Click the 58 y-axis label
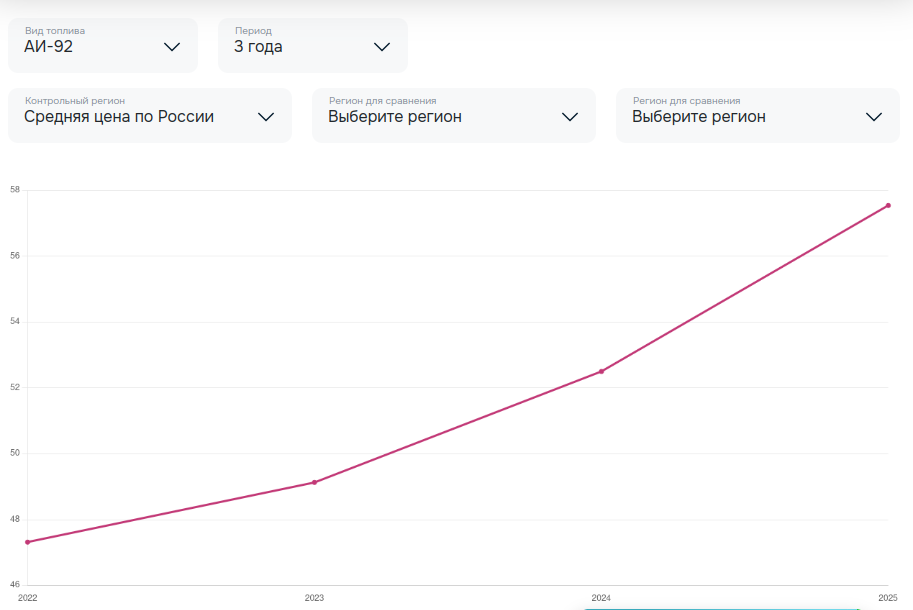Image resolution: width=913 pixels, height=610 pixels. [15, 190]
